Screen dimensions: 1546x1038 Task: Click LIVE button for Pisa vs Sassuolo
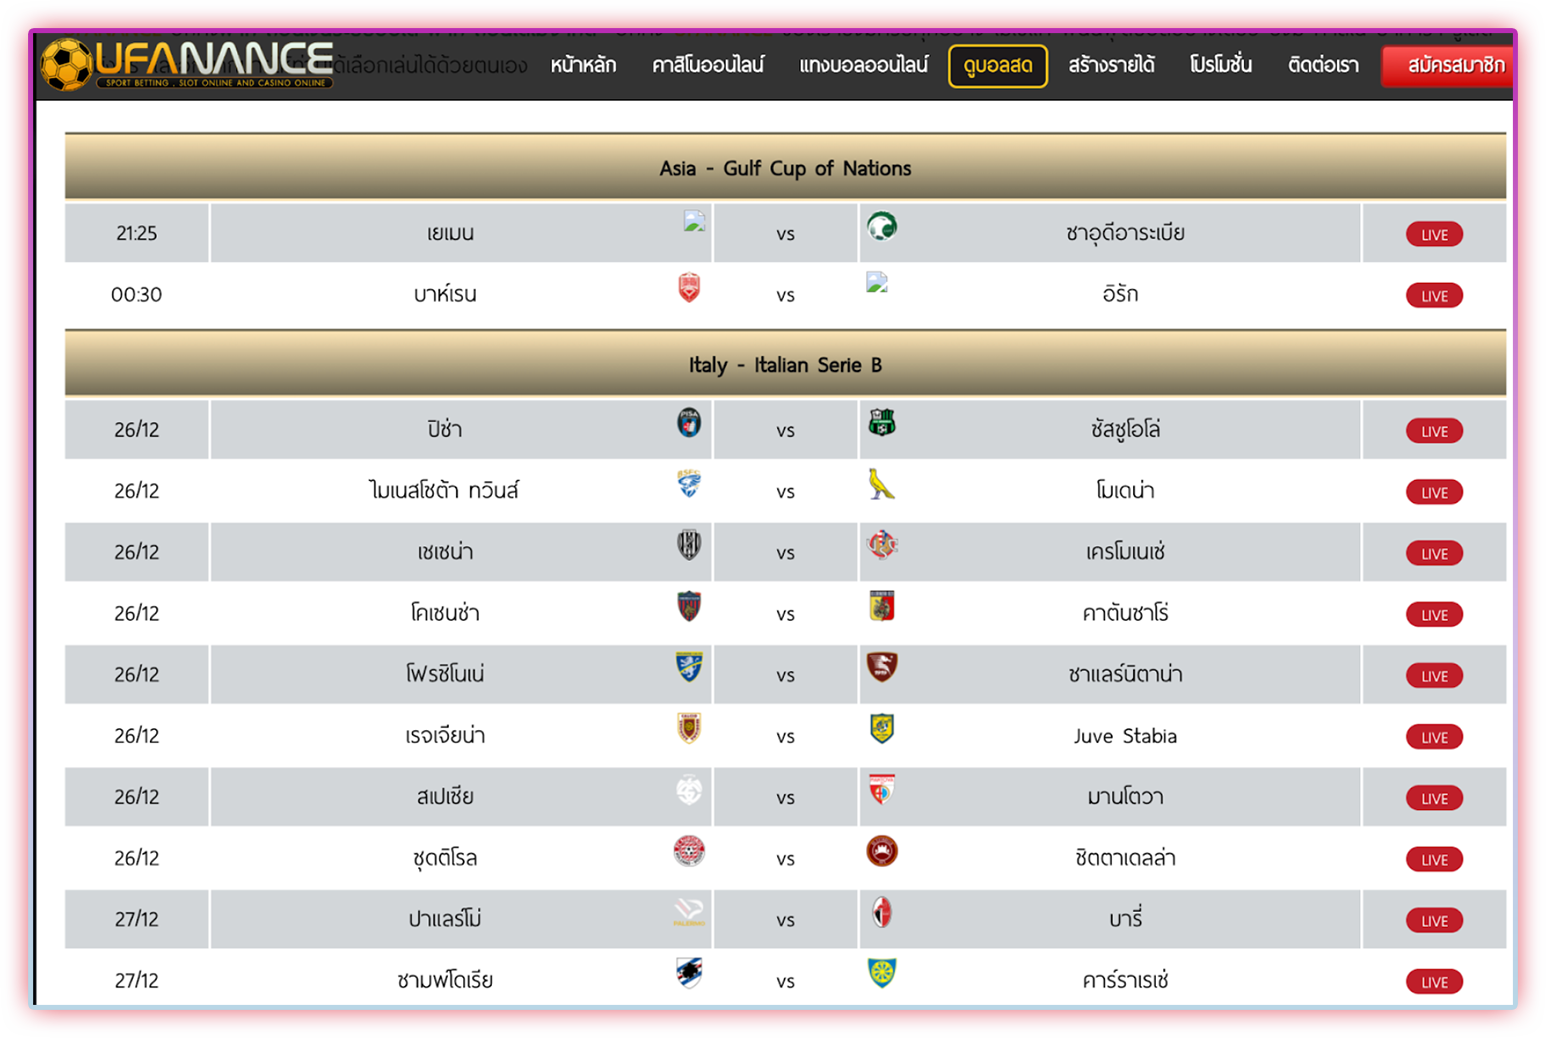click(x=1434, y=432)
